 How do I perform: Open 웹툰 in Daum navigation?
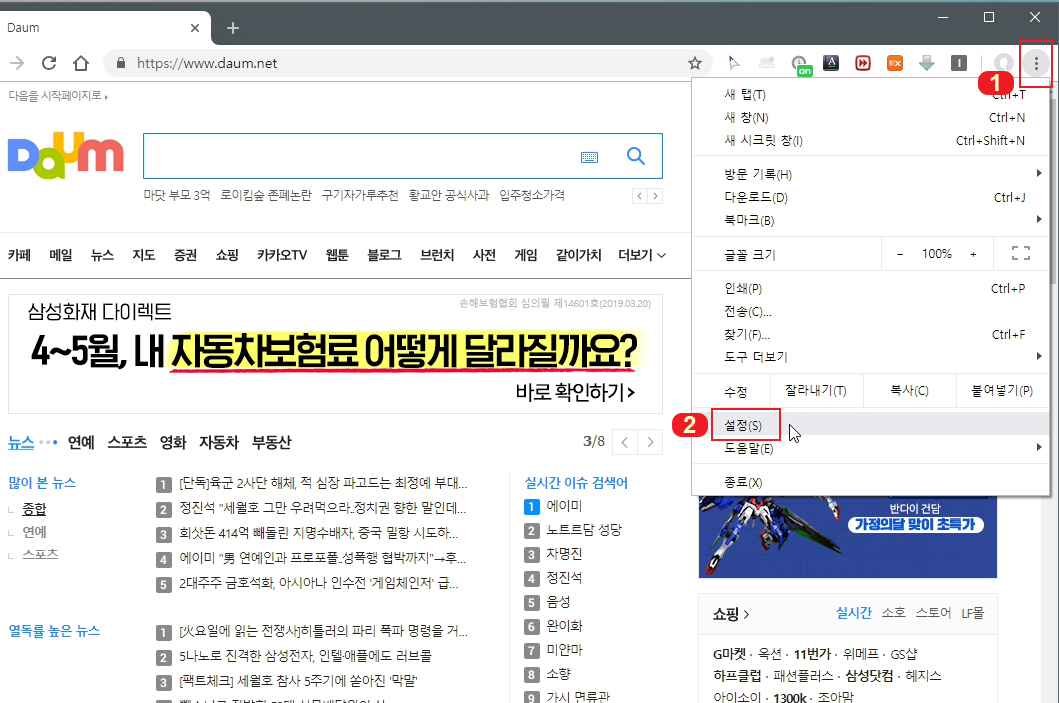[337, 255]
